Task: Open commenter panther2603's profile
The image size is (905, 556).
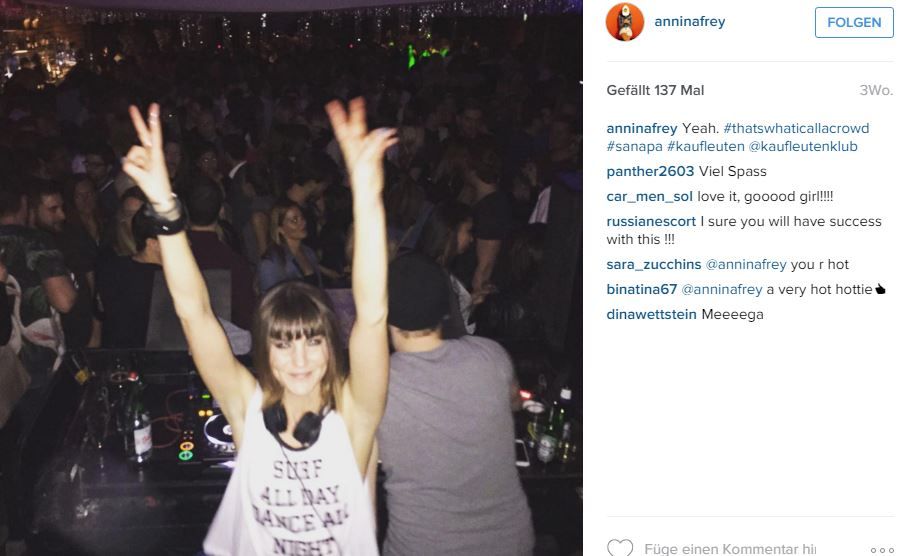Action: [650, 171]
